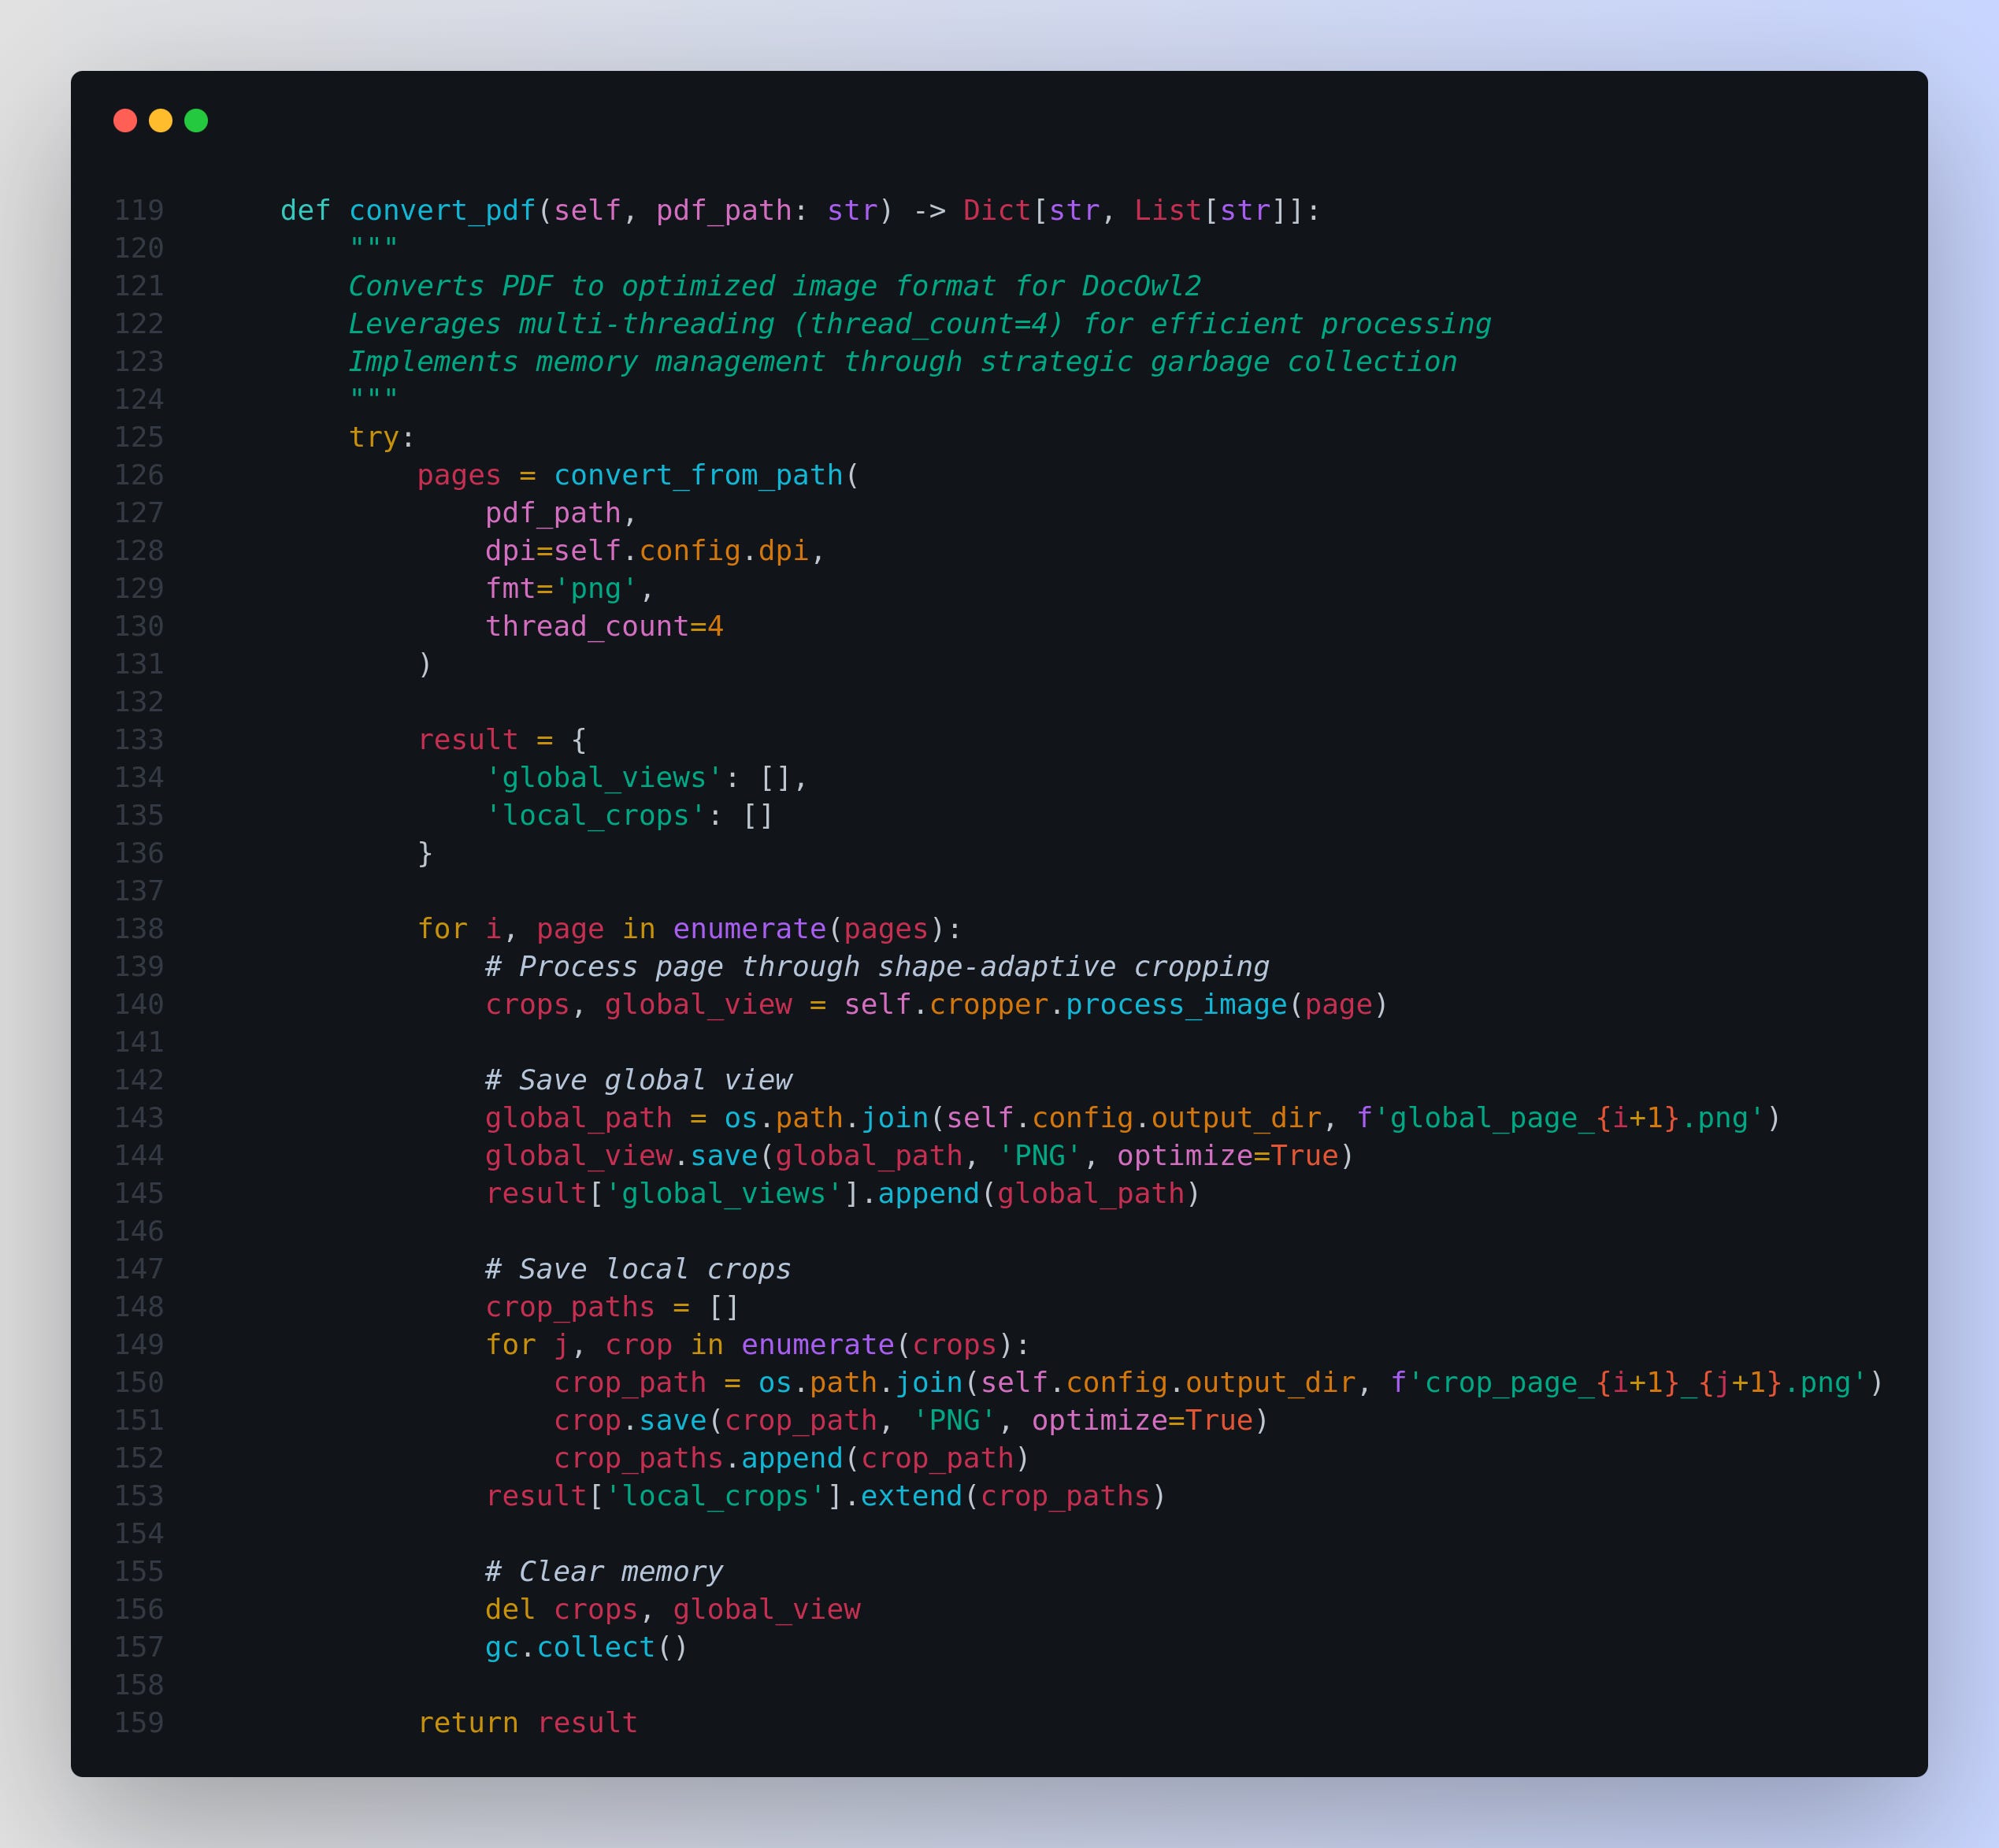Click the yellow minimize window dot
The width and height of the screenshot is (1999, 1848).
coord(161,121)
